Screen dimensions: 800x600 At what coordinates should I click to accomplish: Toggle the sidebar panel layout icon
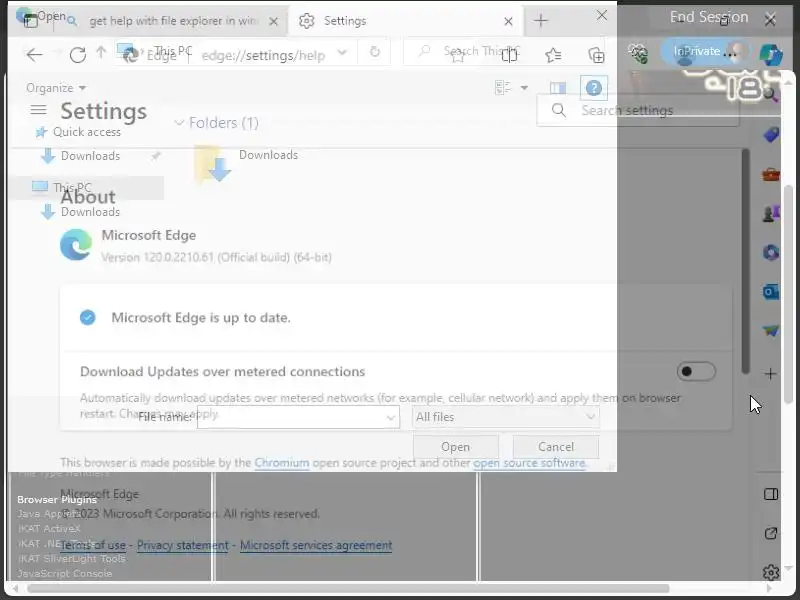click(771, 494)
